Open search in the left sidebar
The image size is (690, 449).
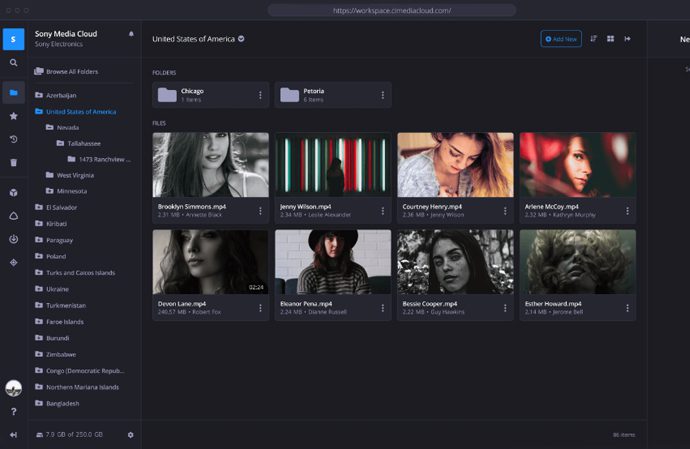(13, 62)
